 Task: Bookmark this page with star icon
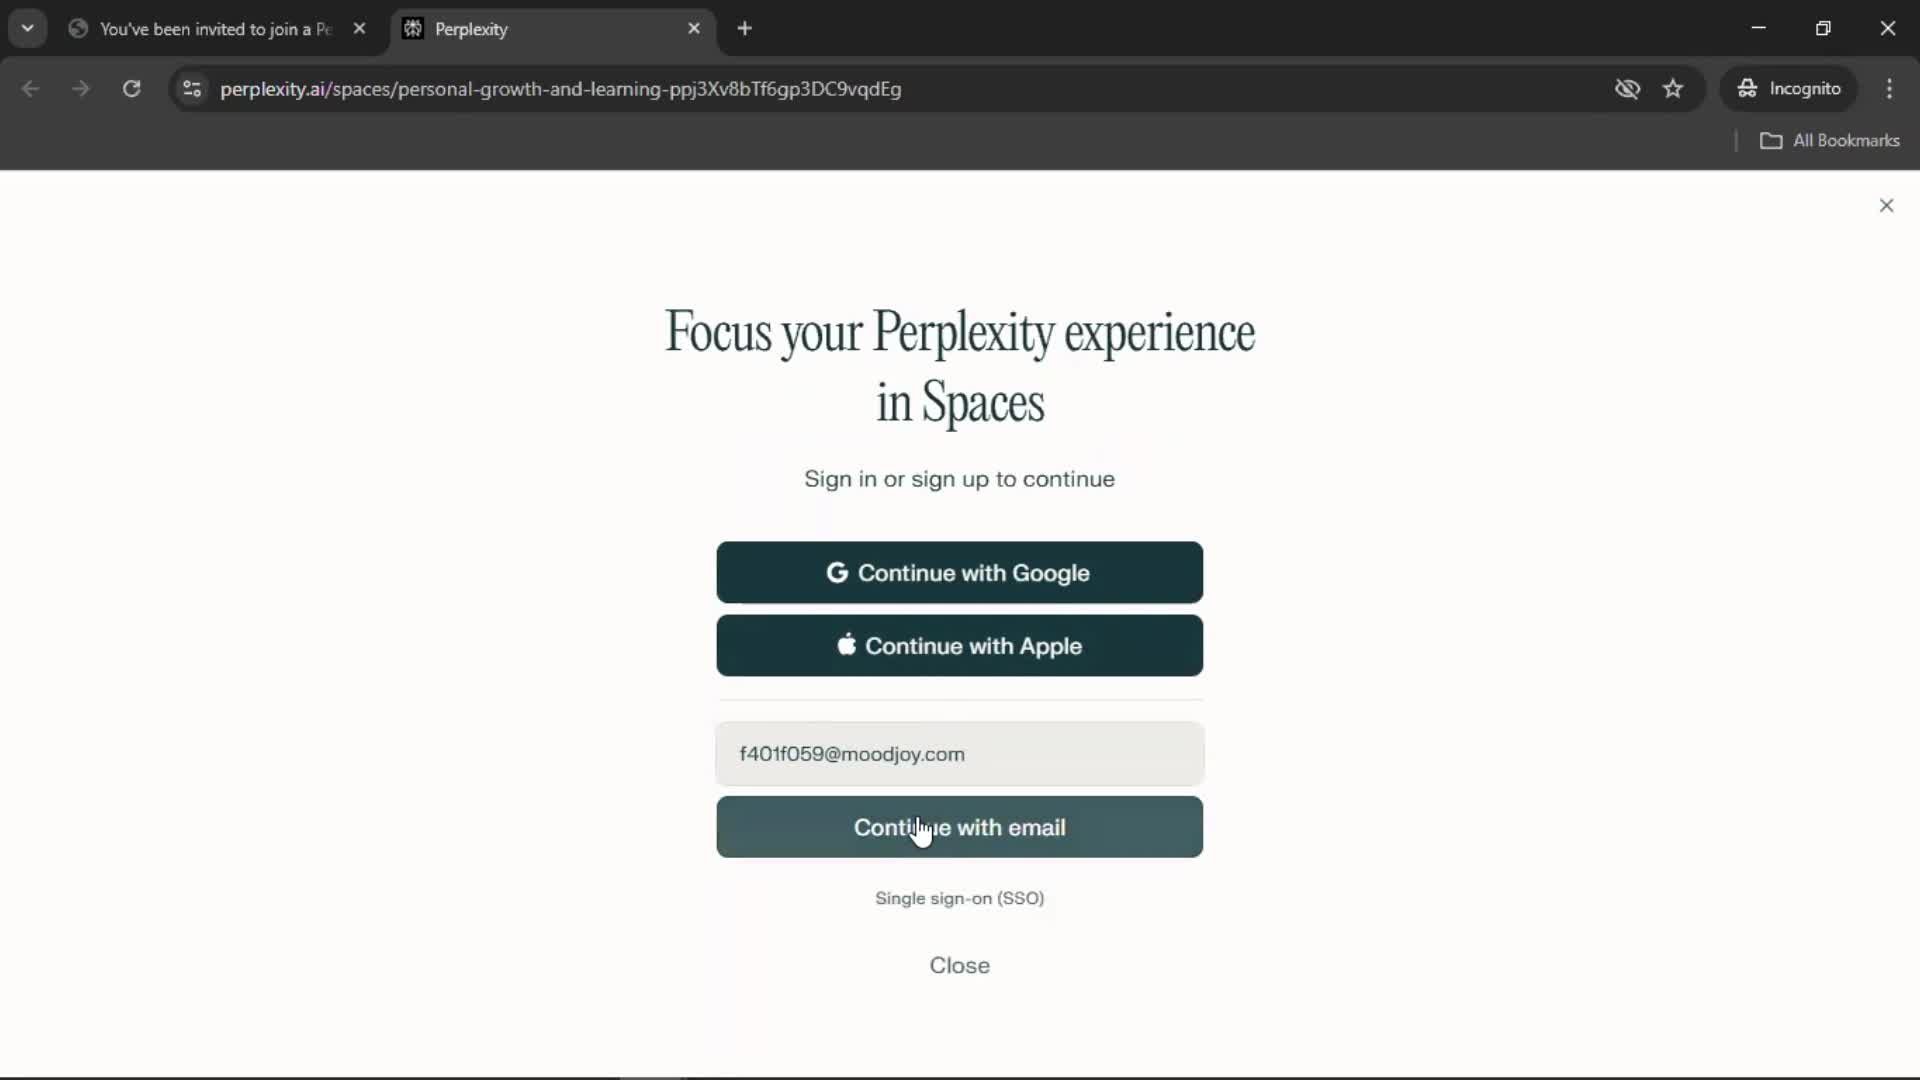(x=1673, y=89)
